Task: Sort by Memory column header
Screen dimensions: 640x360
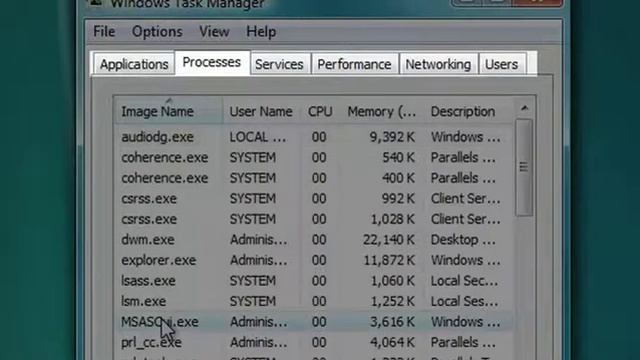Action: 382,111
